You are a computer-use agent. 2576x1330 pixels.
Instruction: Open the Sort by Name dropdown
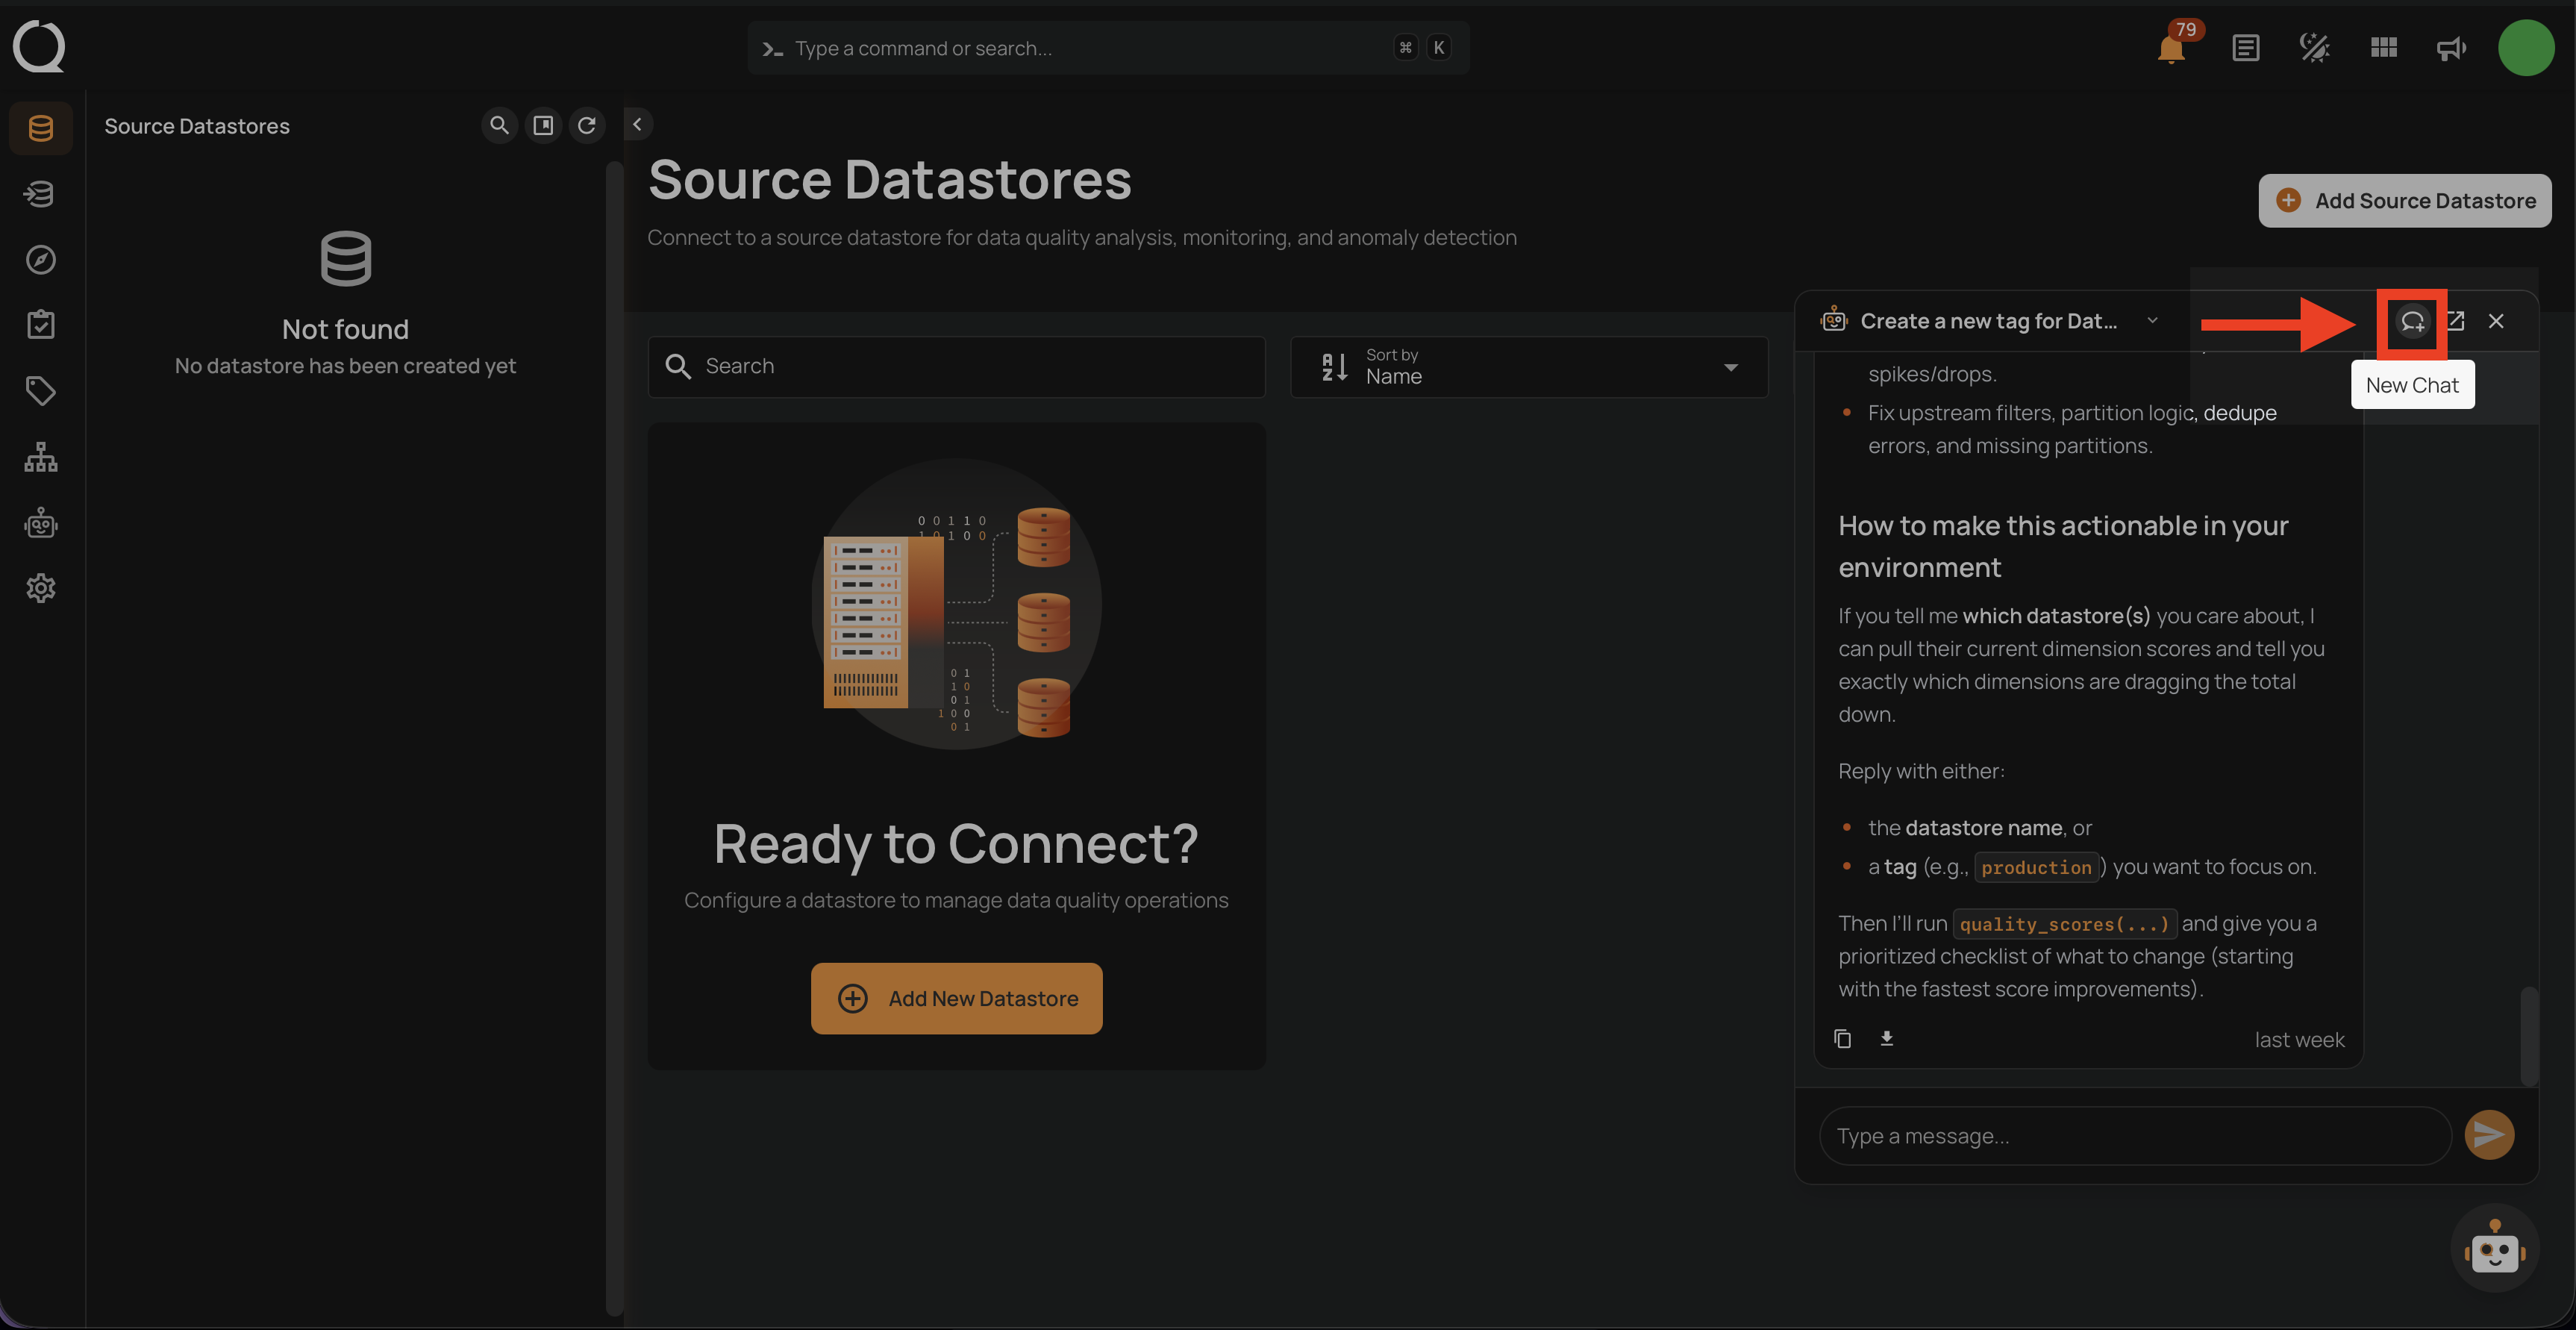click(1528, 367)
